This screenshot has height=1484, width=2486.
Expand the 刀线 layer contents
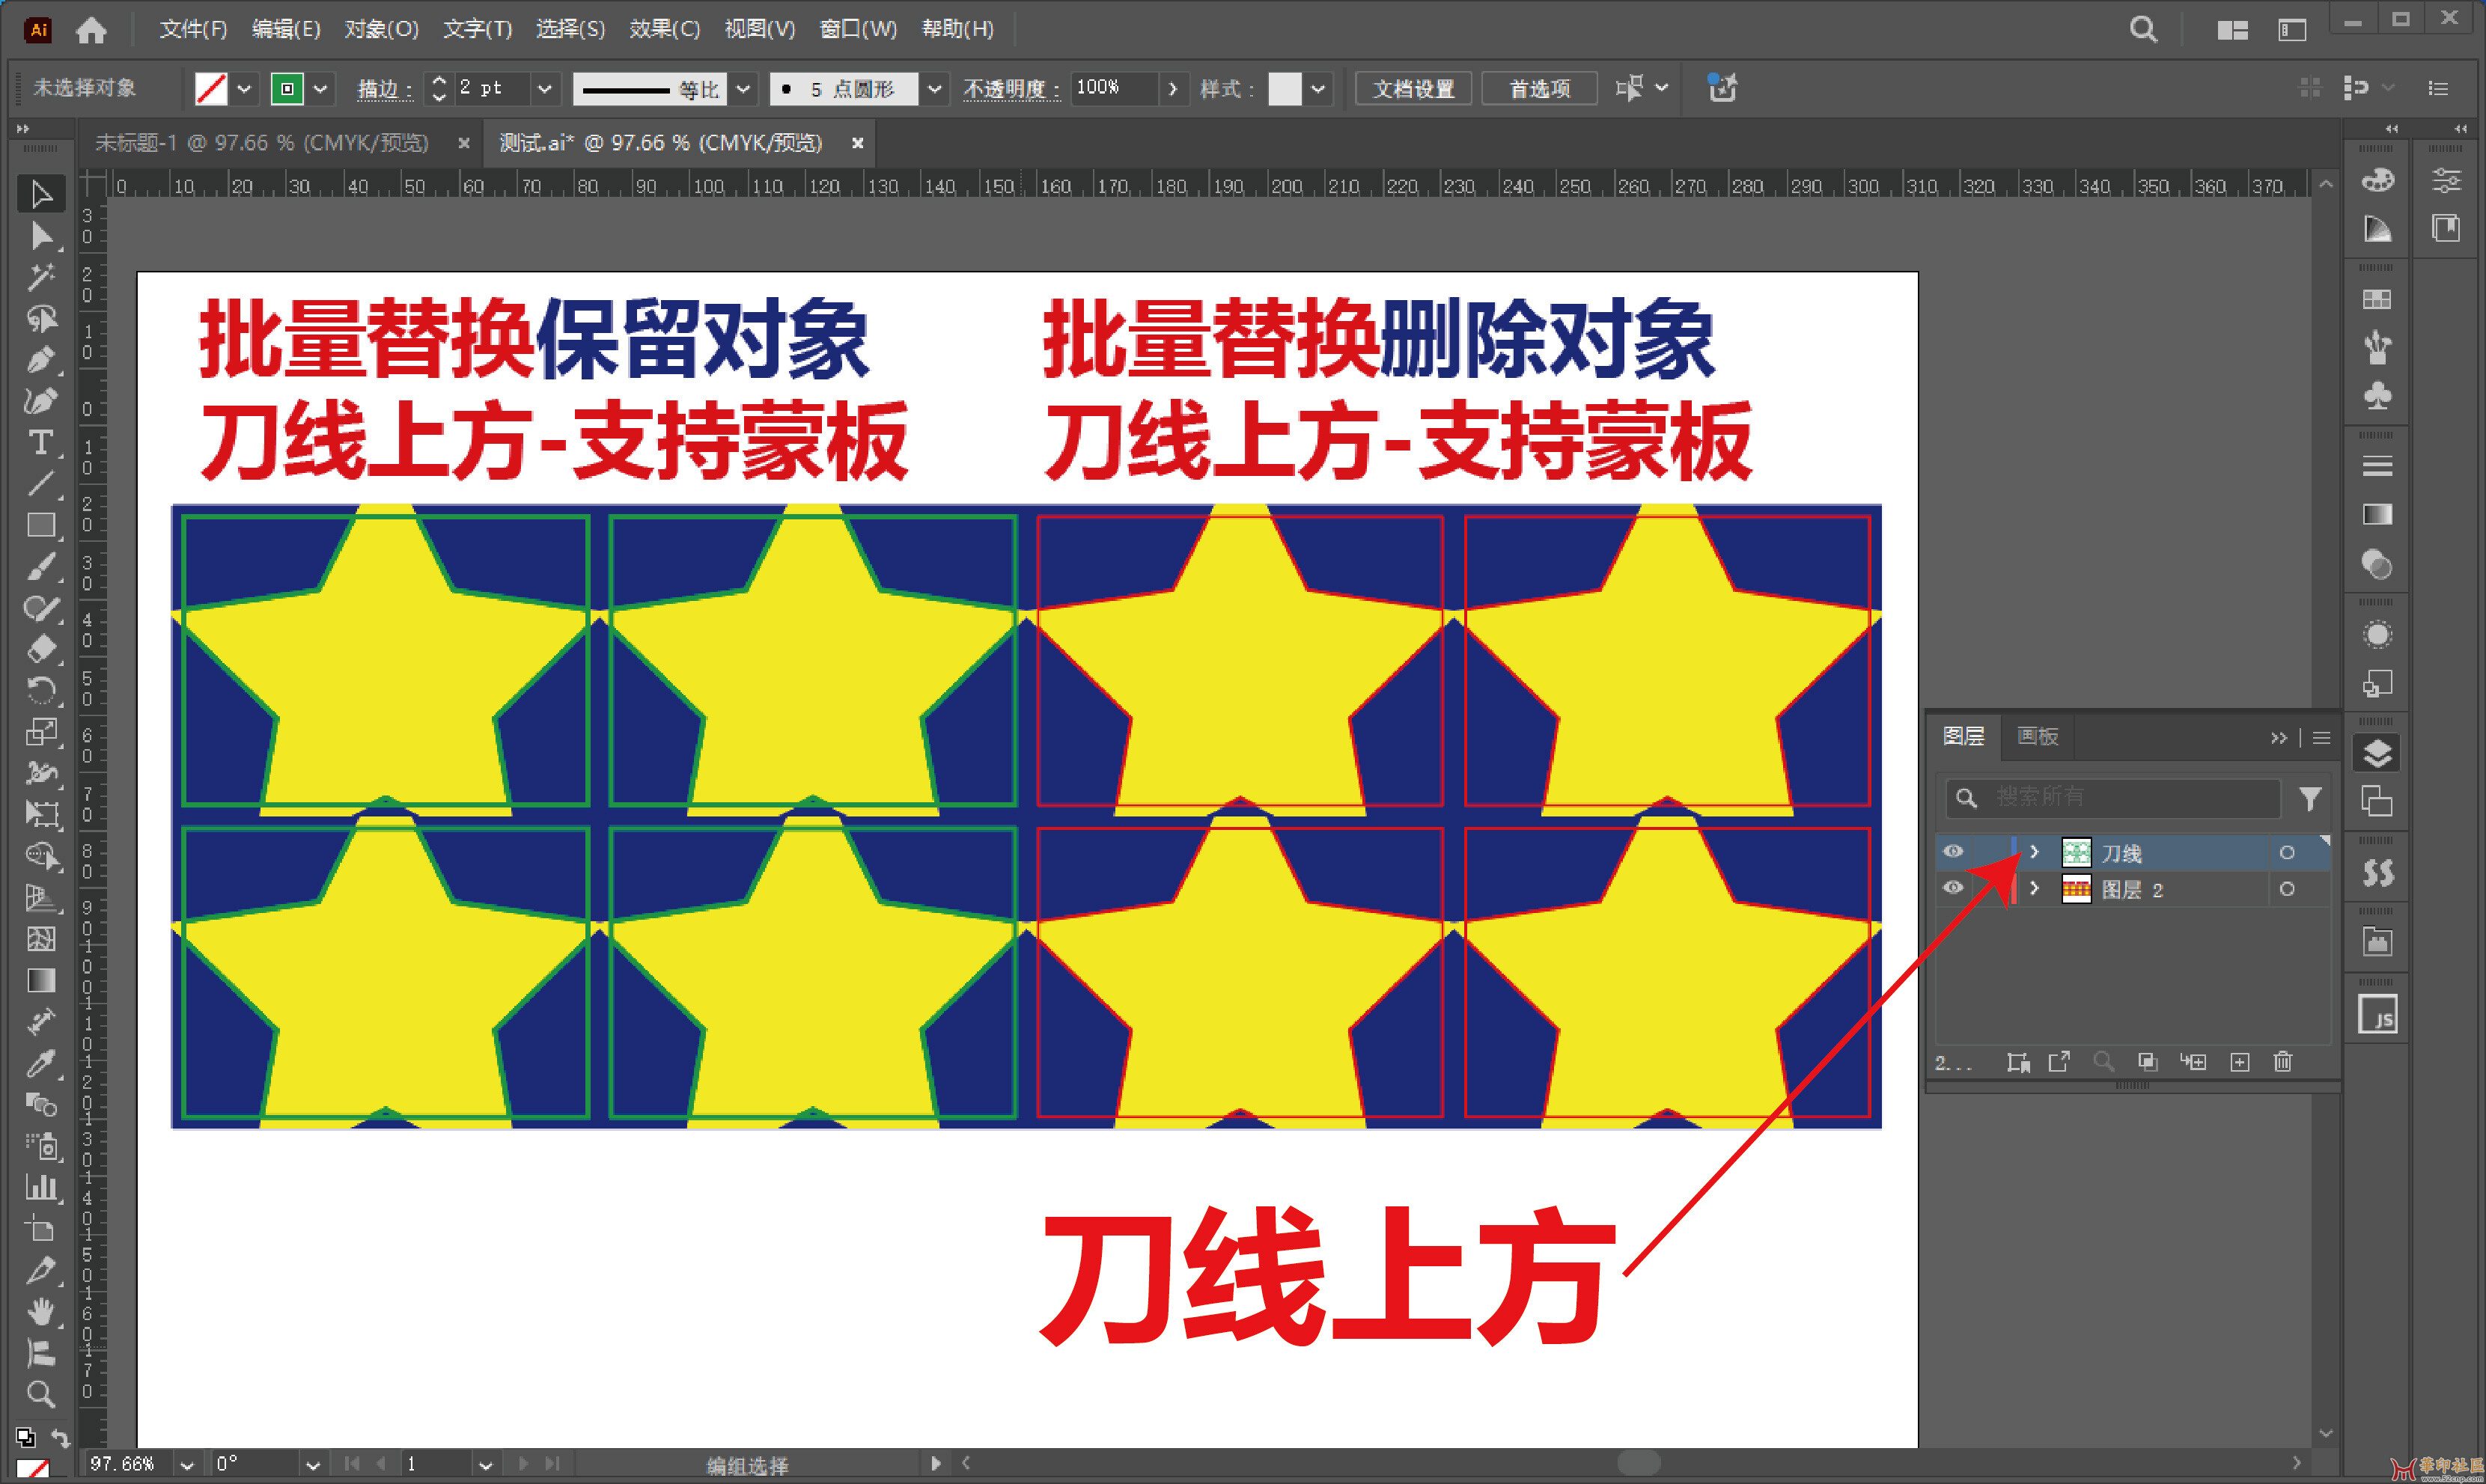pos(2034,852)
